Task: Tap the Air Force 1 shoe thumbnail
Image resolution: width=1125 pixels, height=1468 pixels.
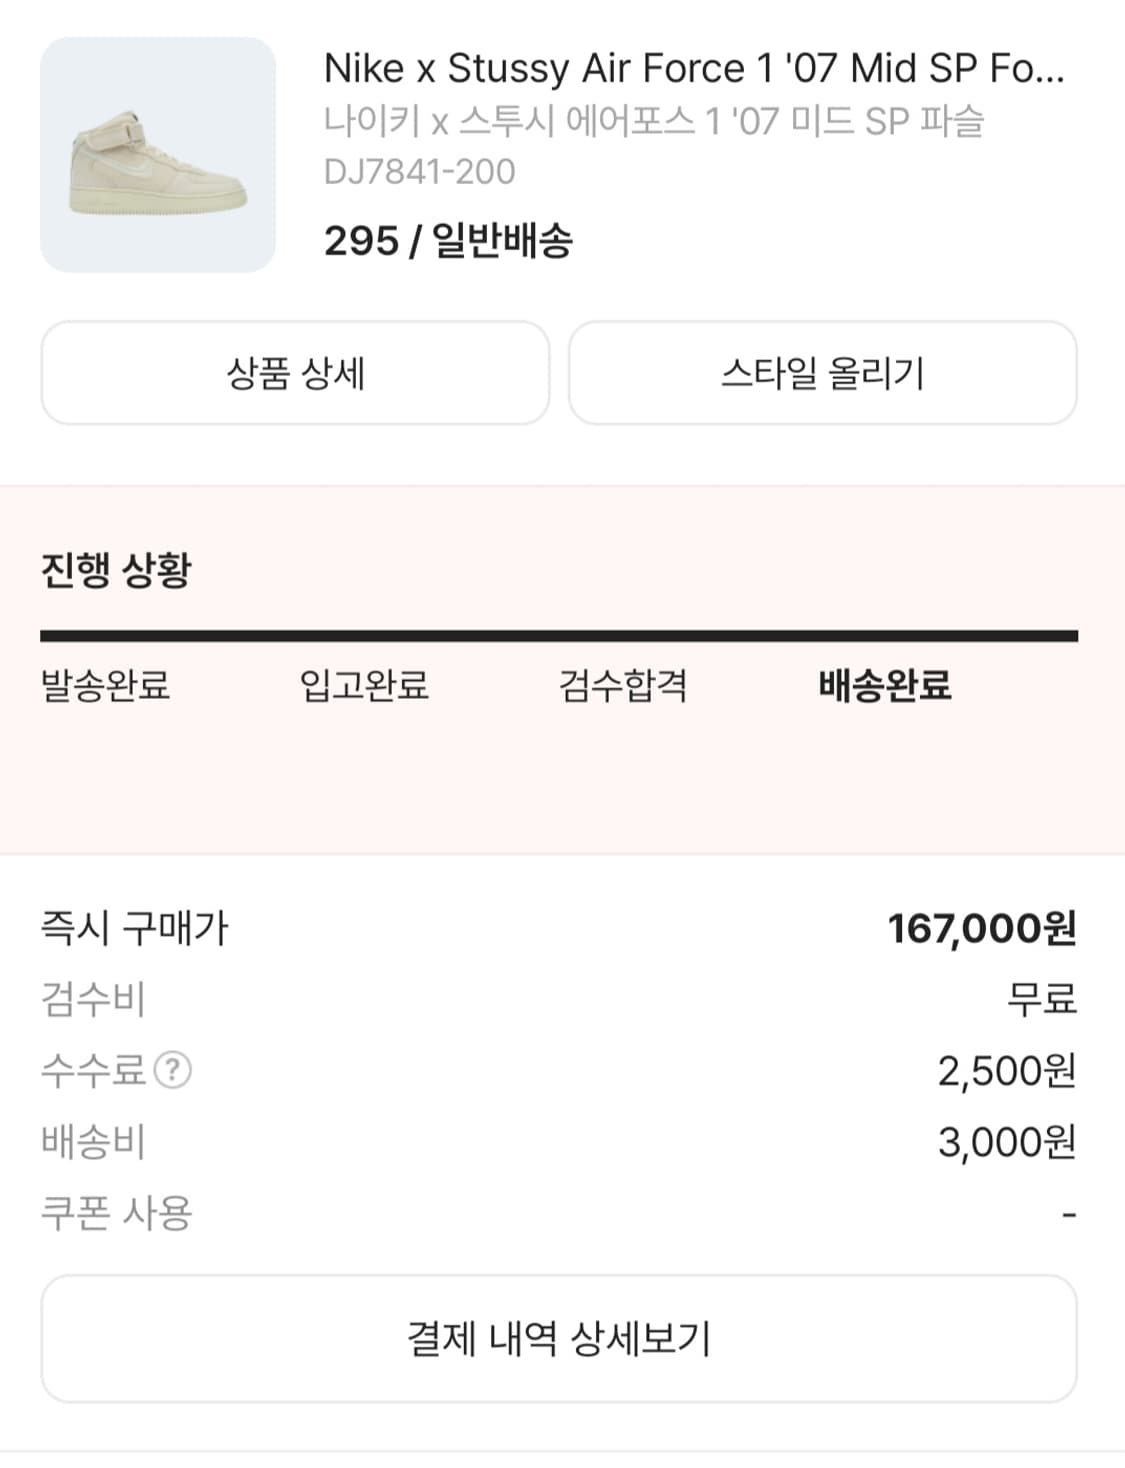Action: click(x=158, y=155)
